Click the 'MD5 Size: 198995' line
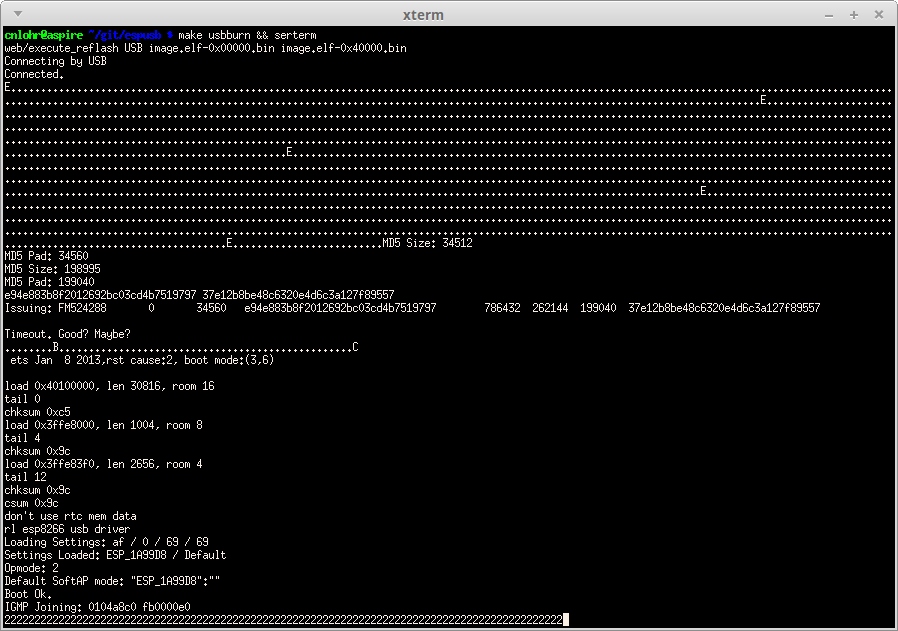 (53, 269)
